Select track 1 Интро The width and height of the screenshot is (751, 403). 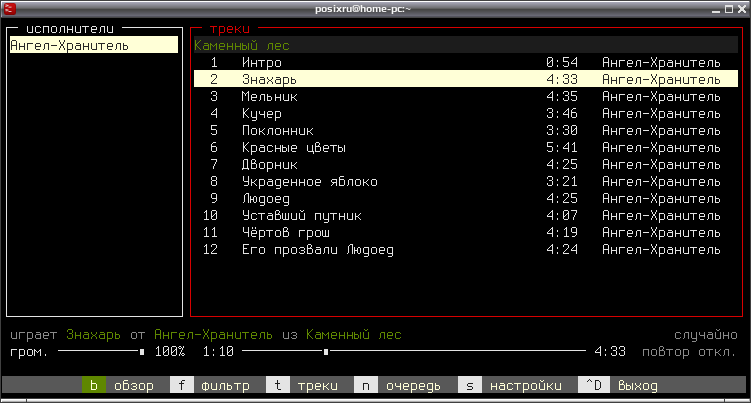pyautogui.click(x=466, y=62)
